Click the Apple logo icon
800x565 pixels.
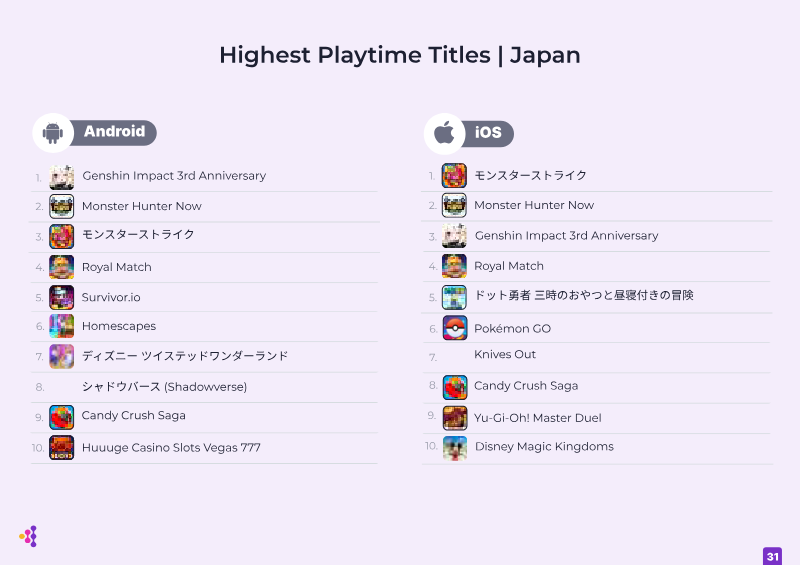444,134
